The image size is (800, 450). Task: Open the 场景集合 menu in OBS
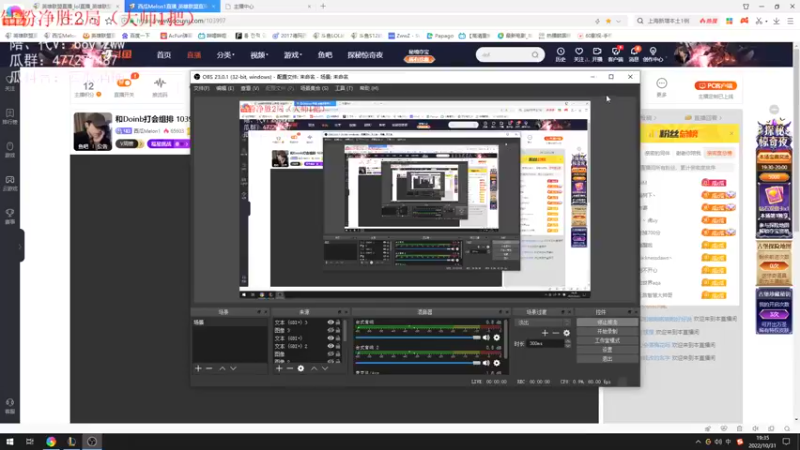click(x=314, y=88)
